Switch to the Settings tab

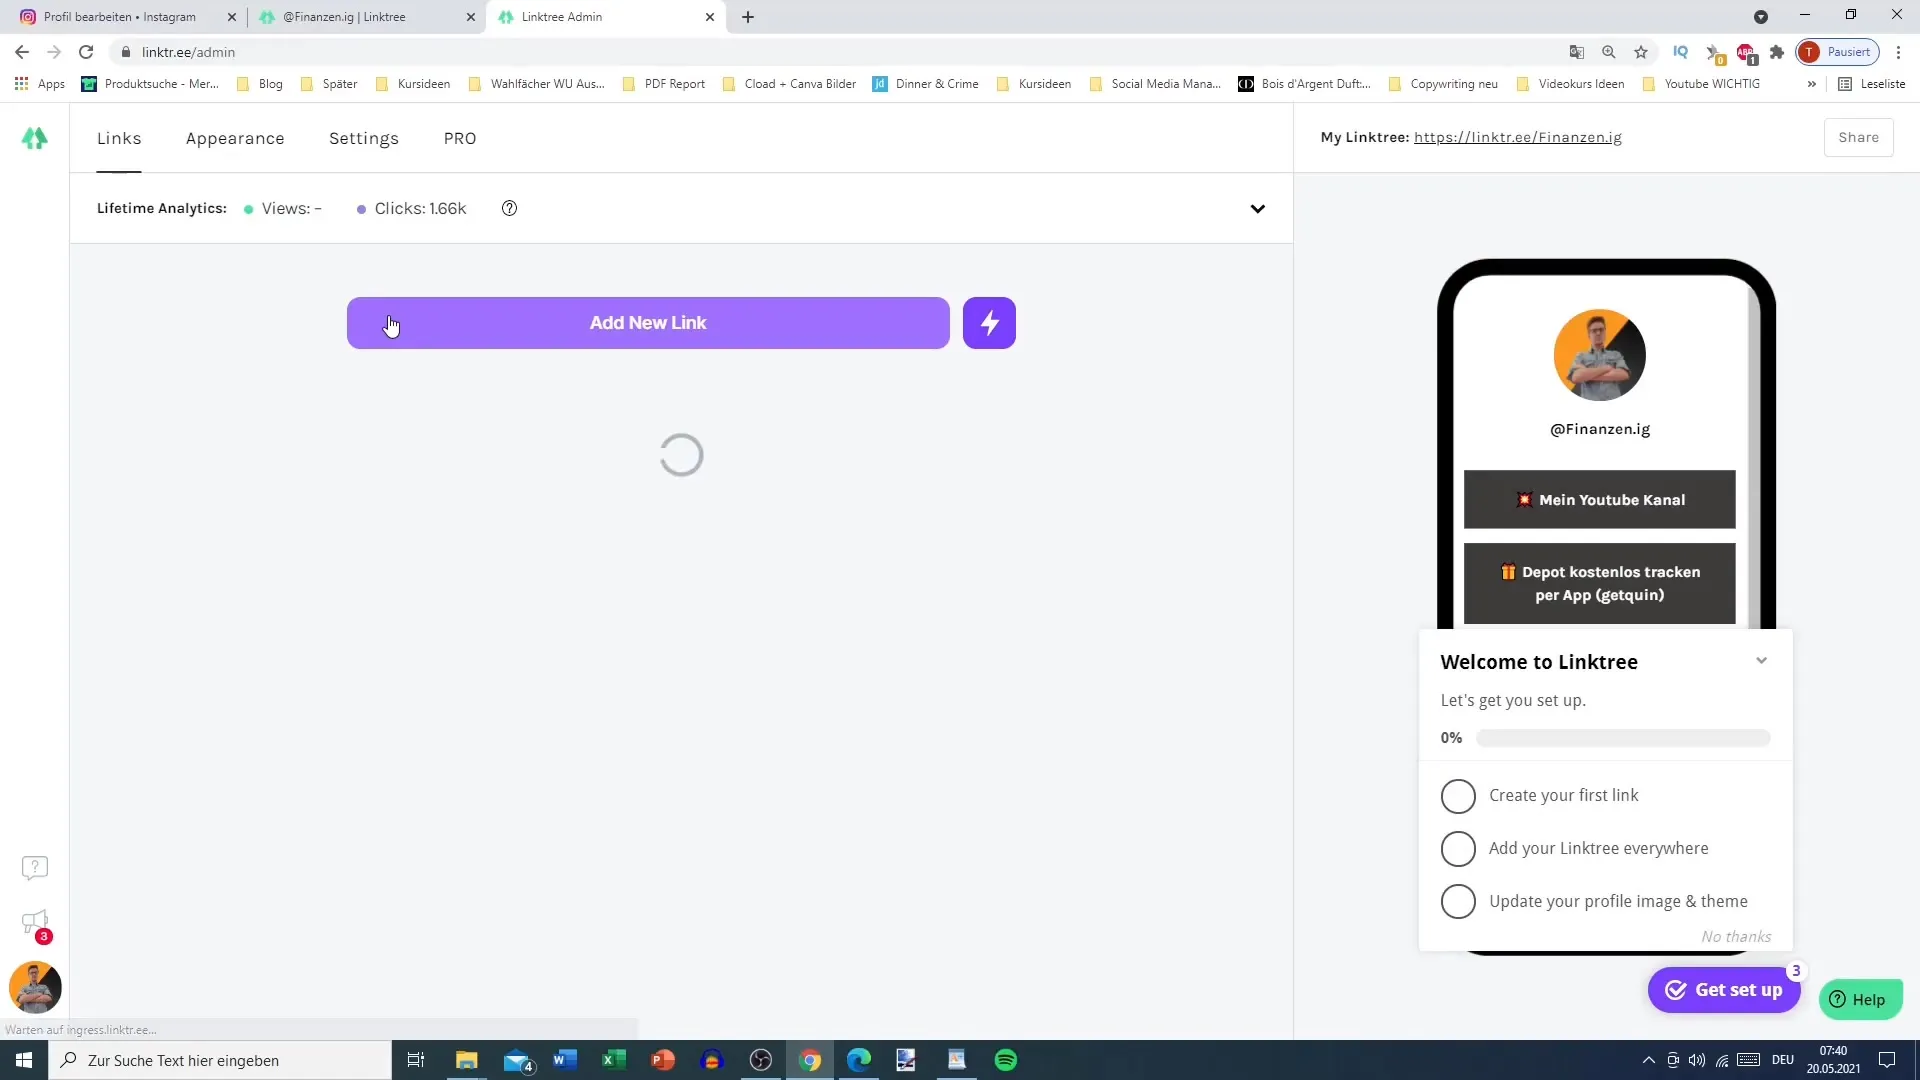364,138
